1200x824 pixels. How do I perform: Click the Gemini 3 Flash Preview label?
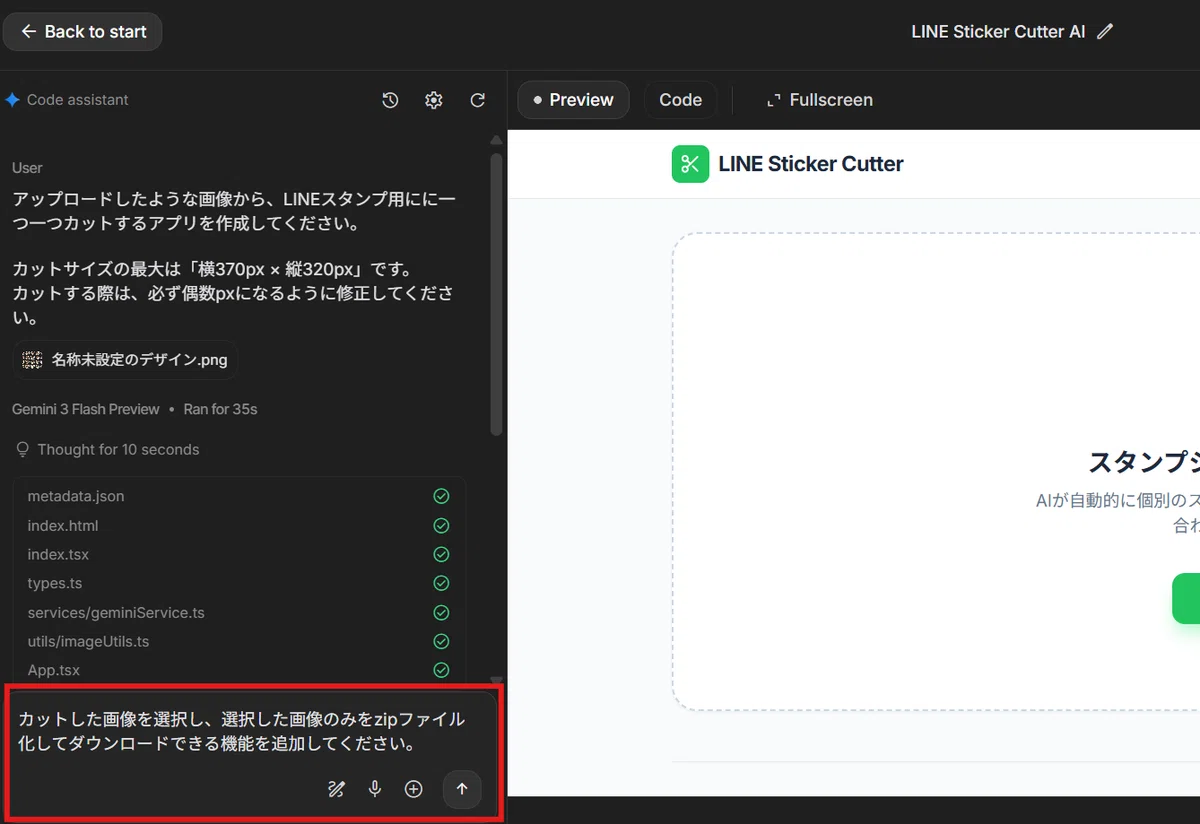click(86, 409)
